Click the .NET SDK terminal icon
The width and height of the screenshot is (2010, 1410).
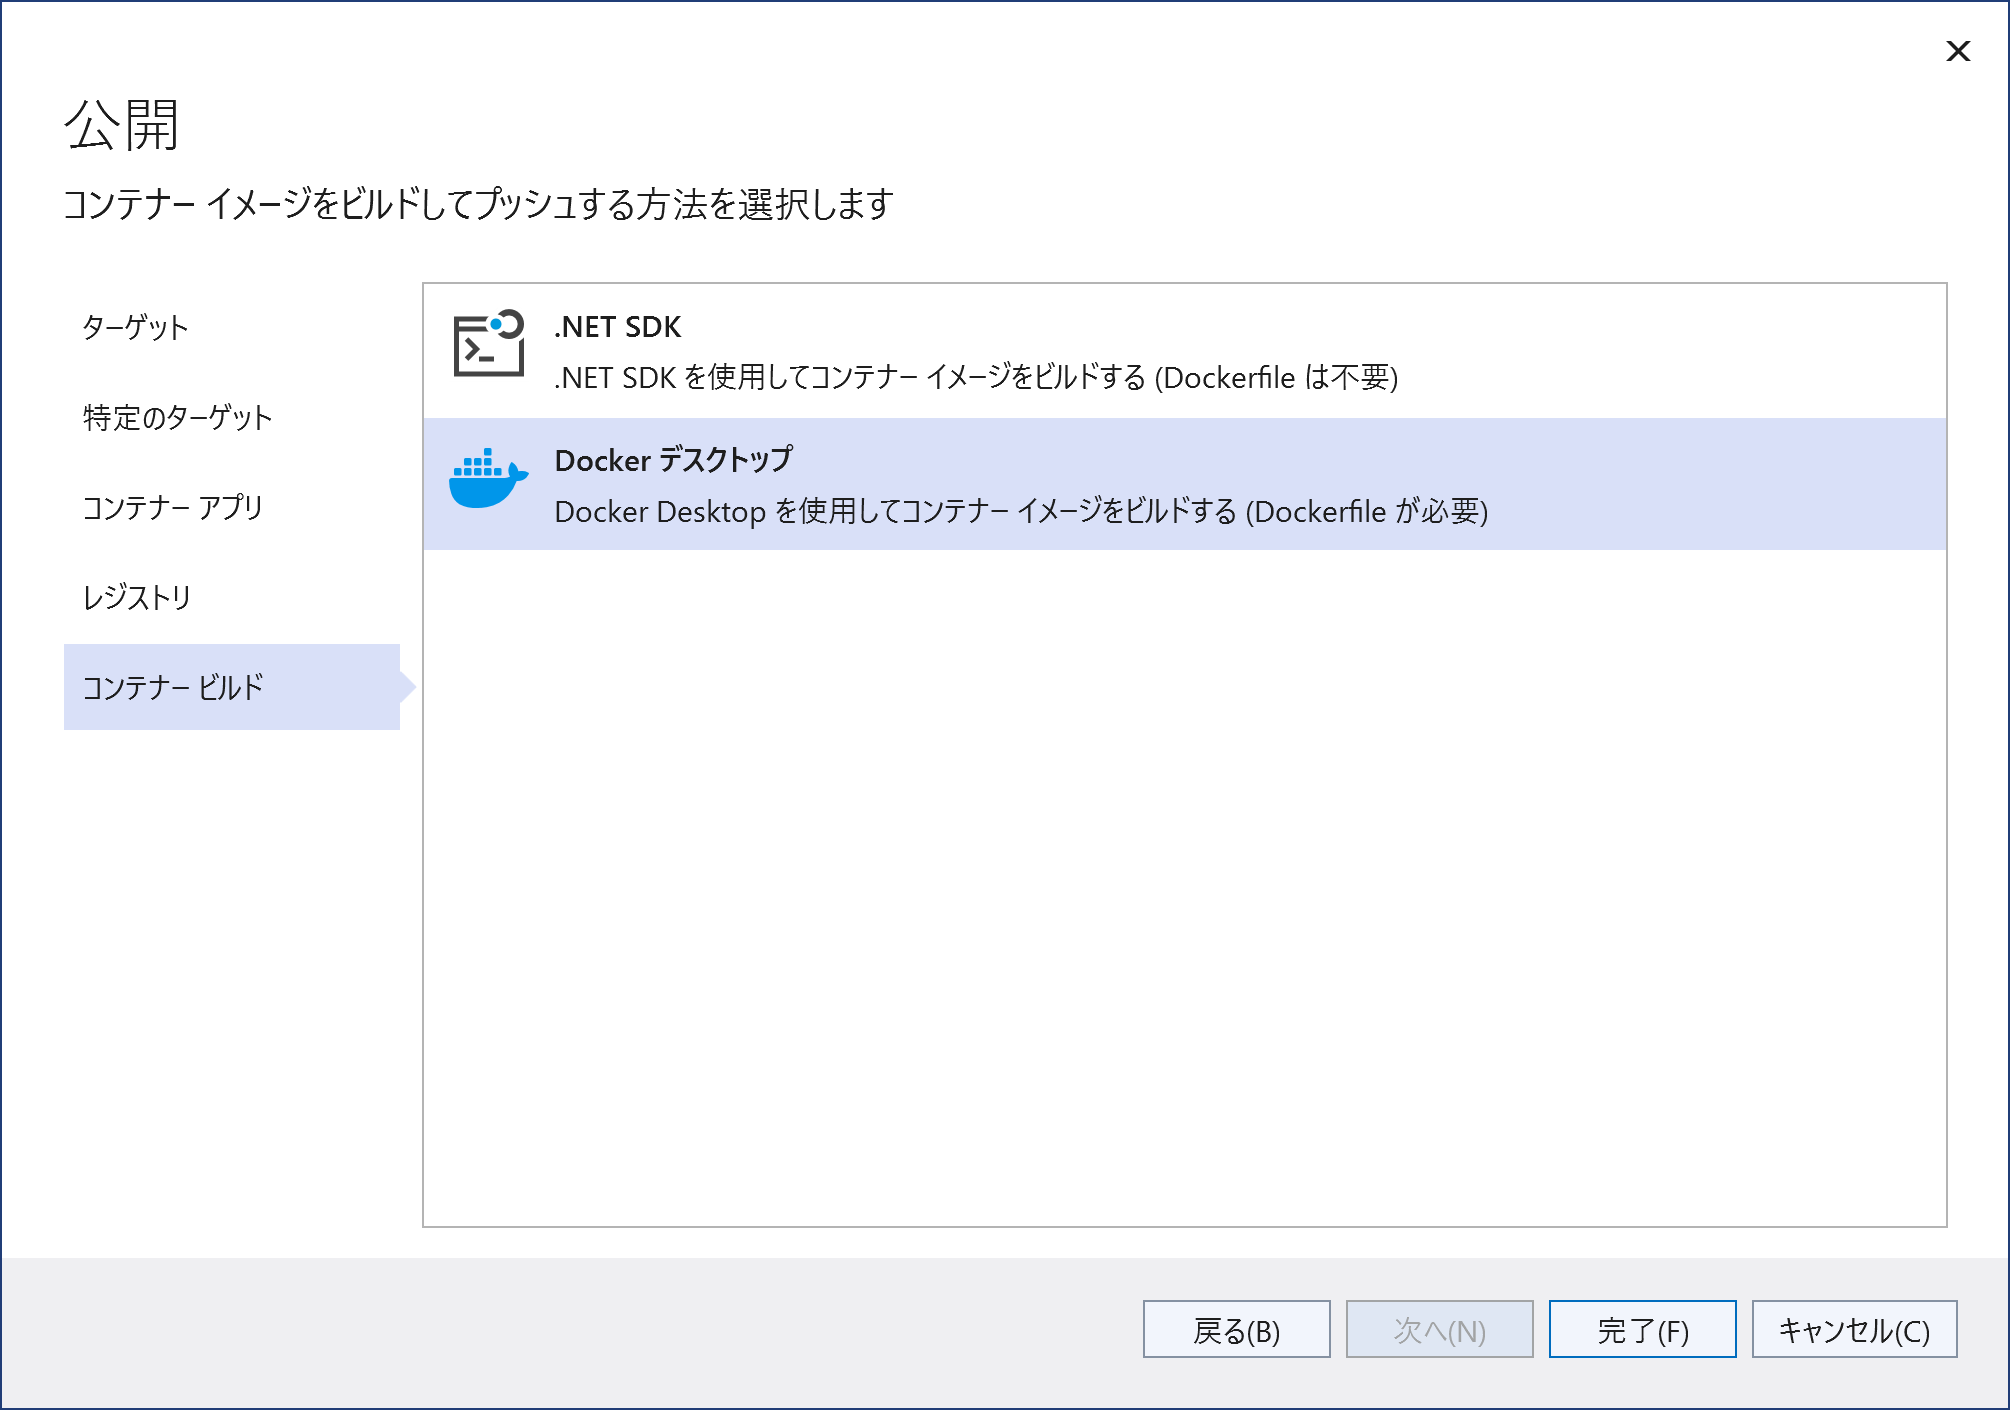point(489,343)
